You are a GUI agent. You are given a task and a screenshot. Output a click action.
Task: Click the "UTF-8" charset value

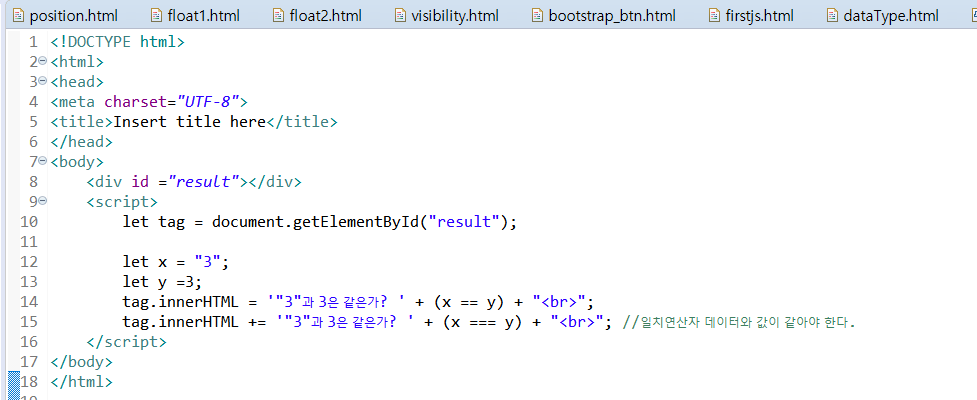(x=208, y=102)
